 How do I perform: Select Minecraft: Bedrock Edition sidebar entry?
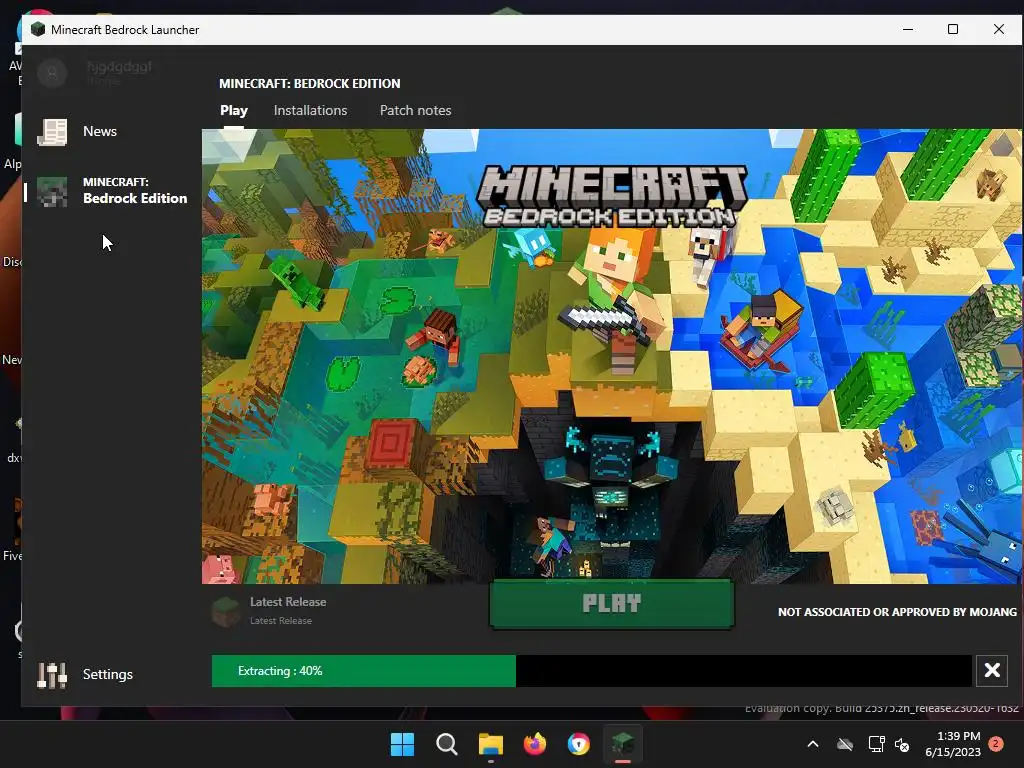[112, 191]
